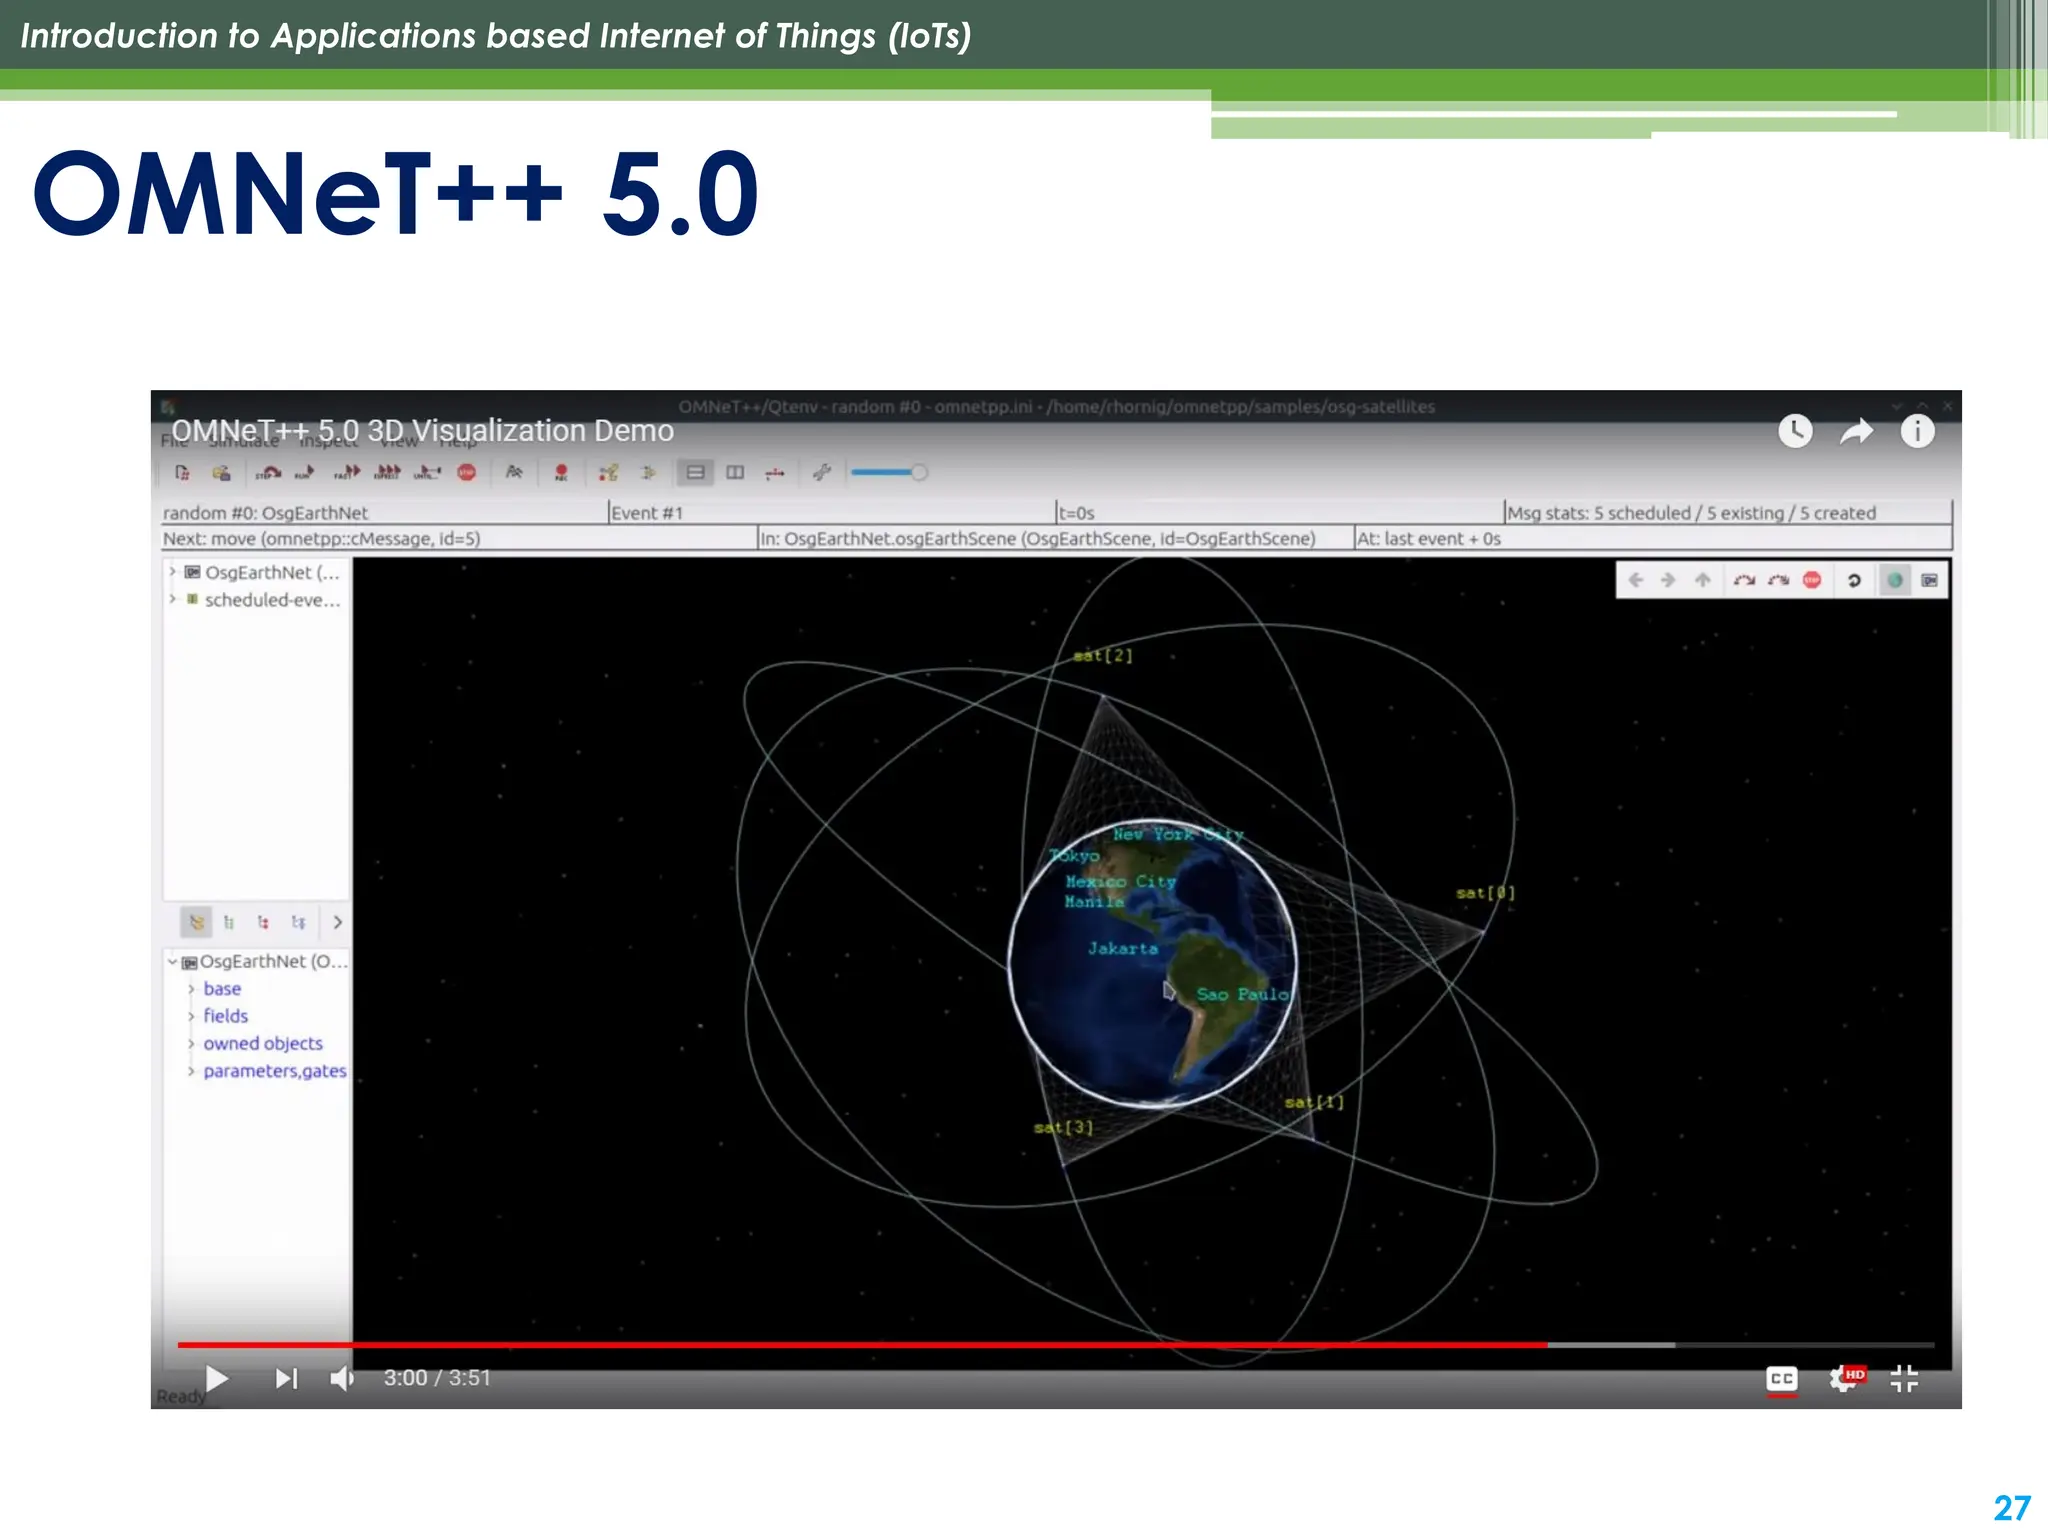Click the Find/Inspect Objects icon

point(608,473)
